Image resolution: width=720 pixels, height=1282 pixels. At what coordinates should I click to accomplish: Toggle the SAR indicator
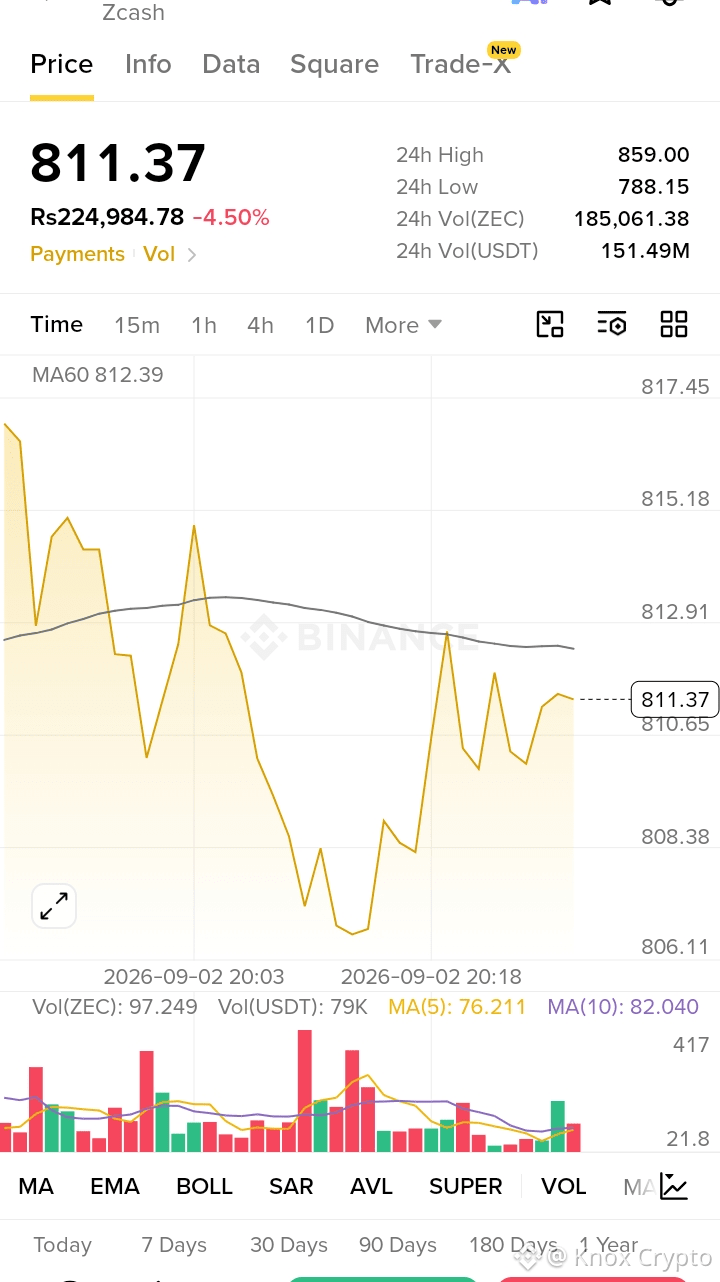click(291, 1186)
